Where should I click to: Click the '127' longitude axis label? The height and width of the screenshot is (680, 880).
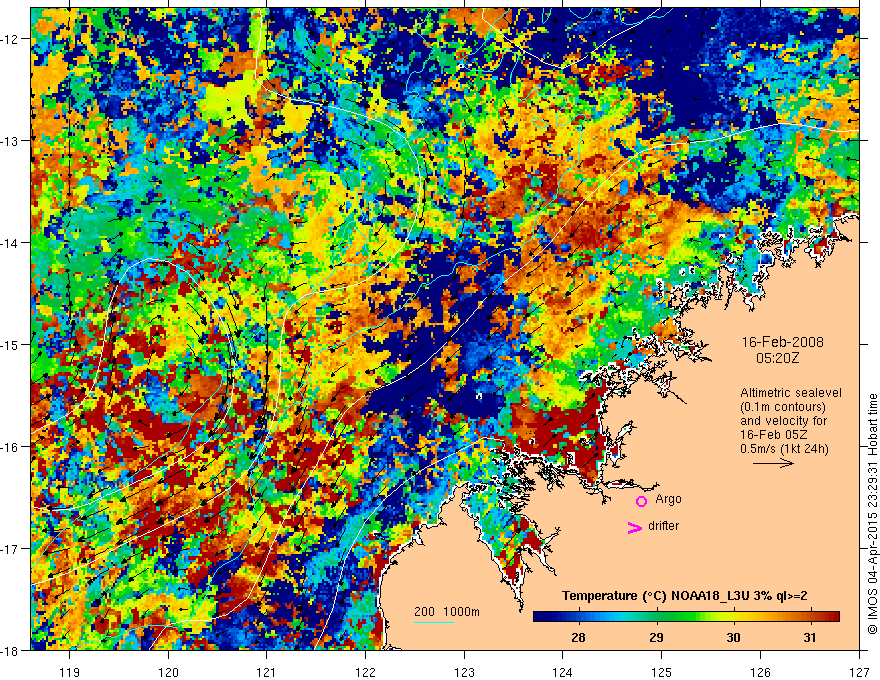click(859, 672)
